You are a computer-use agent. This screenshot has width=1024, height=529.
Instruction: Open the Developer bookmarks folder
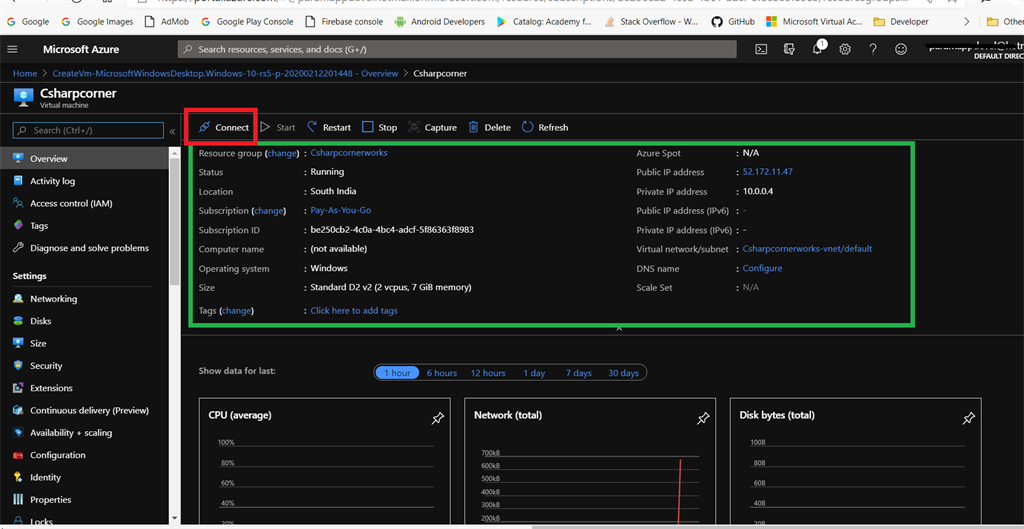(x=901, y=22)
